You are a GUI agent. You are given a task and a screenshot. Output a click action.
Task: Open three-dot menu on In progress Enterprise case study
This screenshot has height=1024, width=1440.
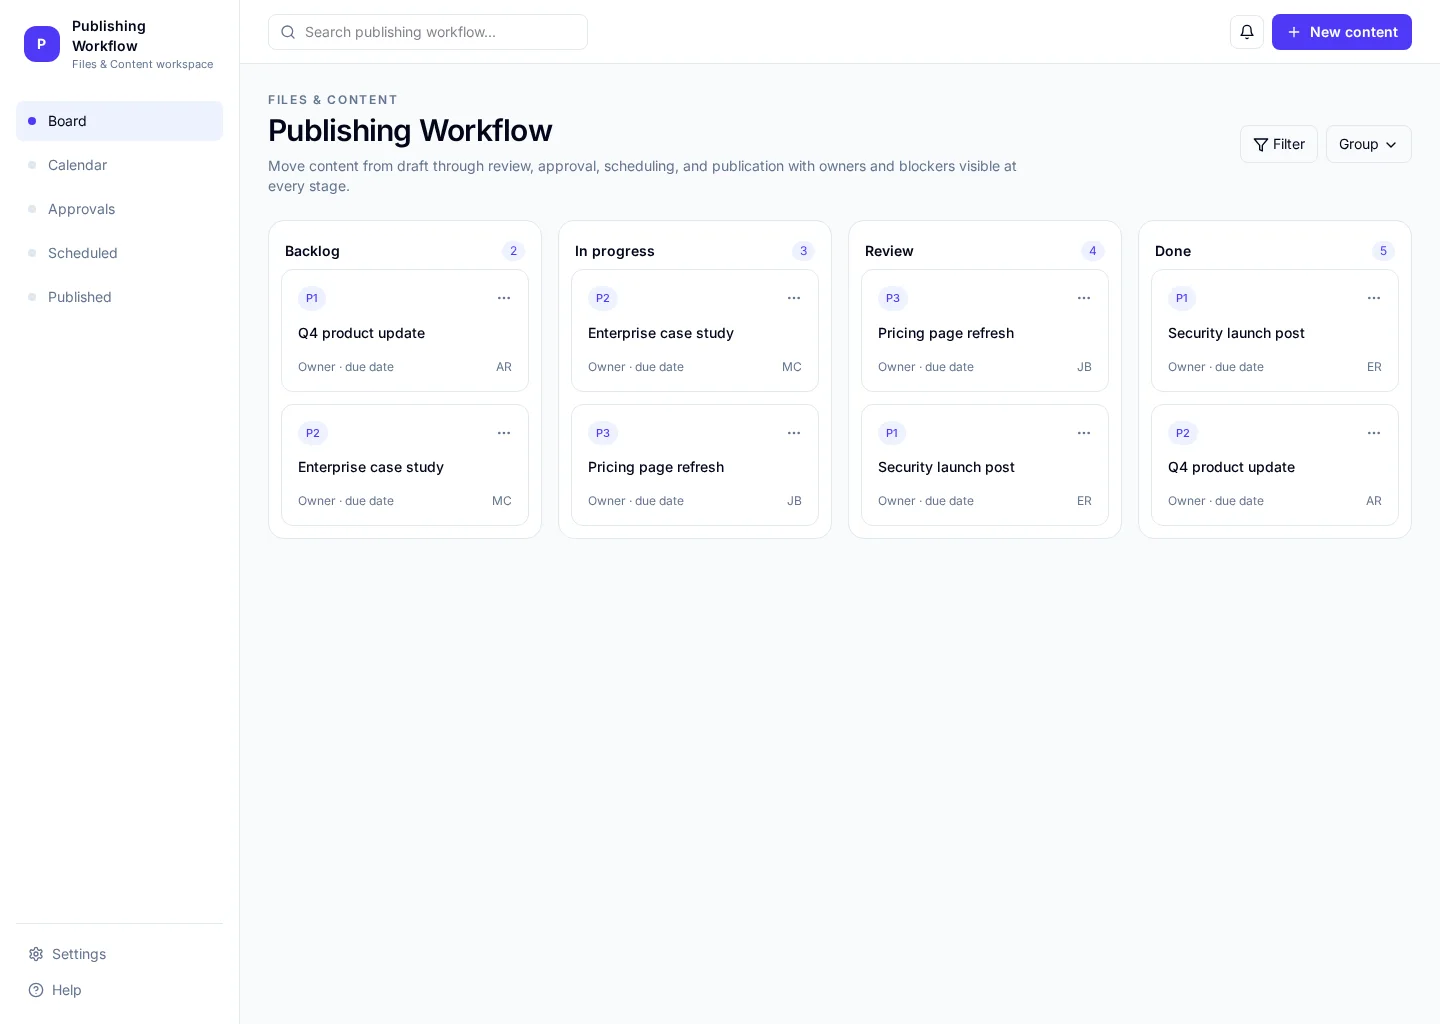click(x=794, y=298)
